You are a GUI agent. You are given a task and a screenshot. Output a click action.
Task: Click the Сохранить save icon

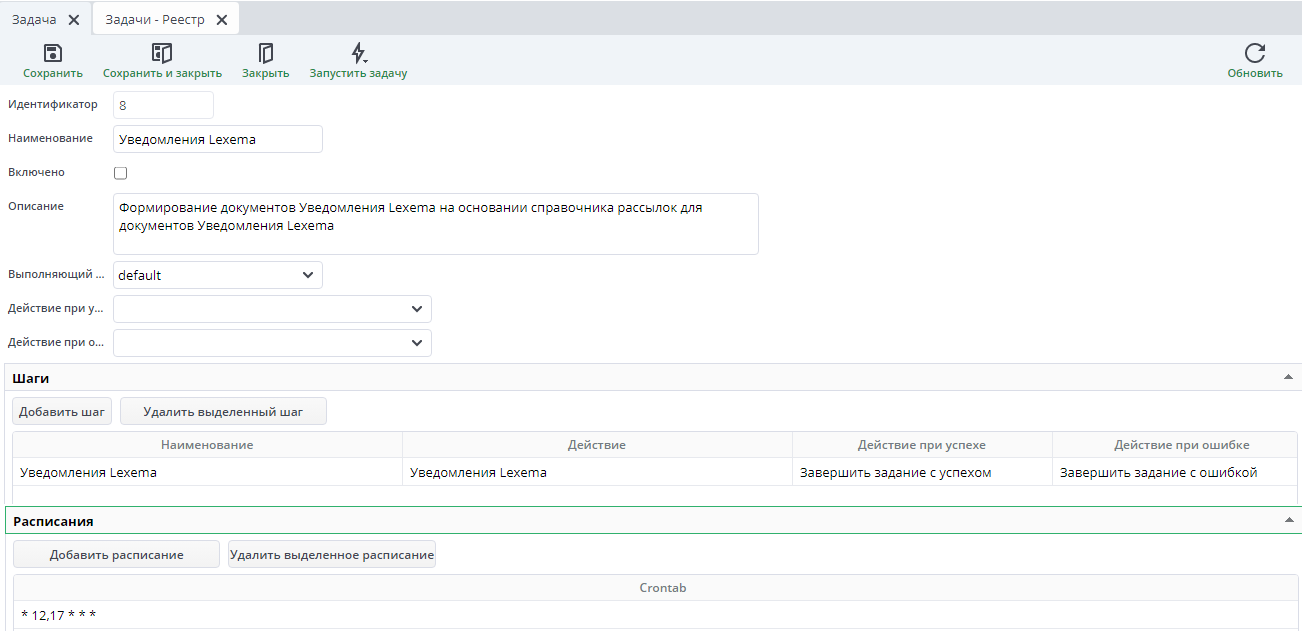tap(53, 53)
